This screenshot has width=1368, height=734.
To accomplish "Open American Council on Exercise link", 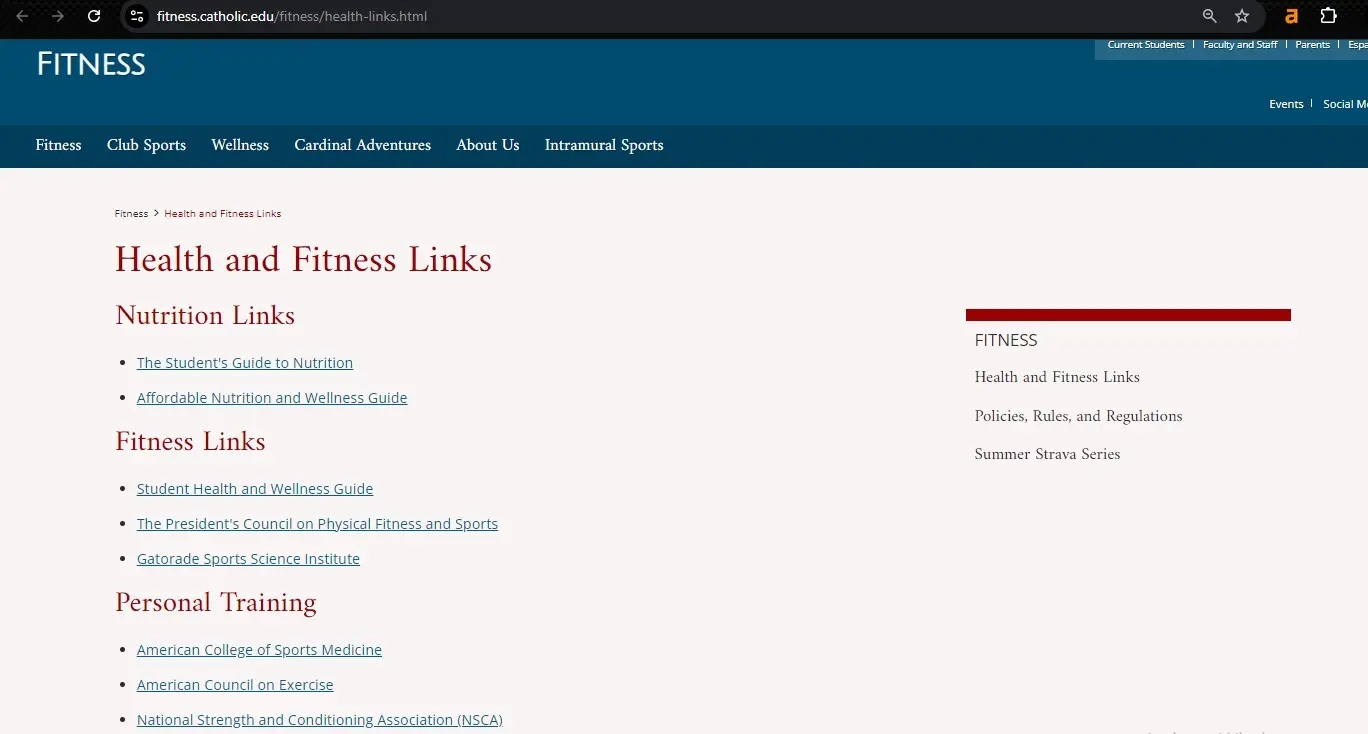I will click(x=235, y=685).
